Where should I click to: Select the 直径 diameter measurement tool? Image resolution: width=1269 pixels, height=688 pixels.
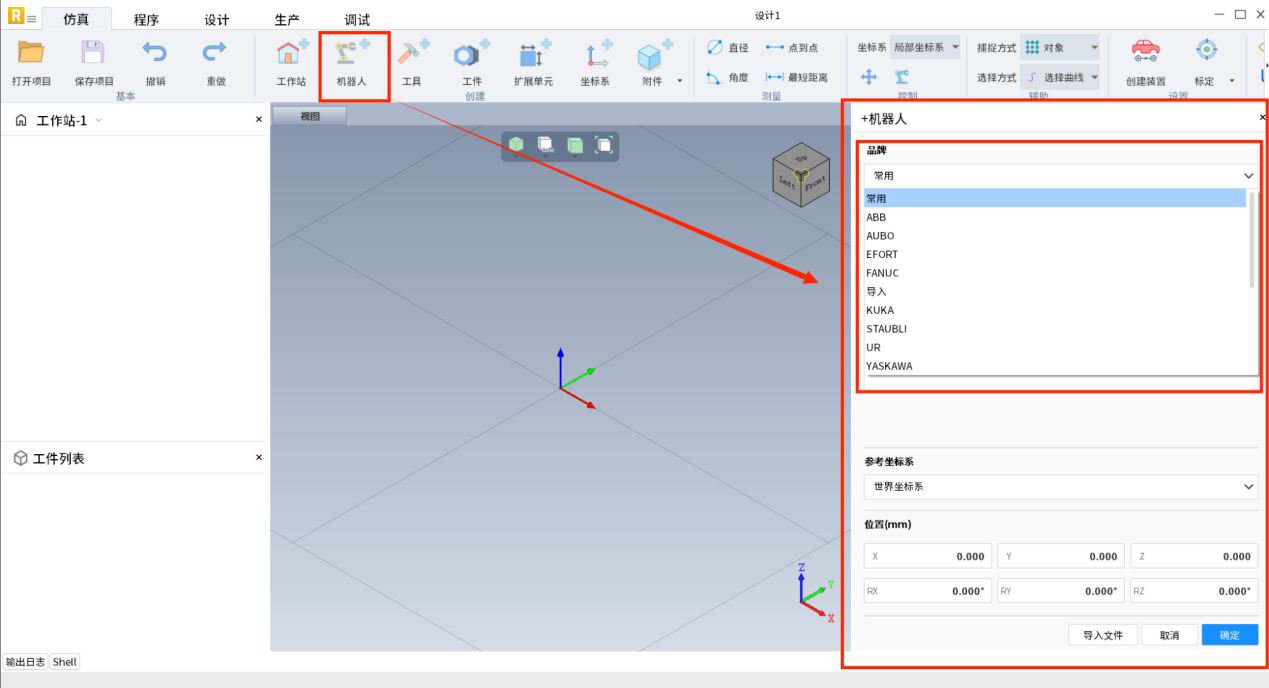pyautogui.click(x=727, y=48)
